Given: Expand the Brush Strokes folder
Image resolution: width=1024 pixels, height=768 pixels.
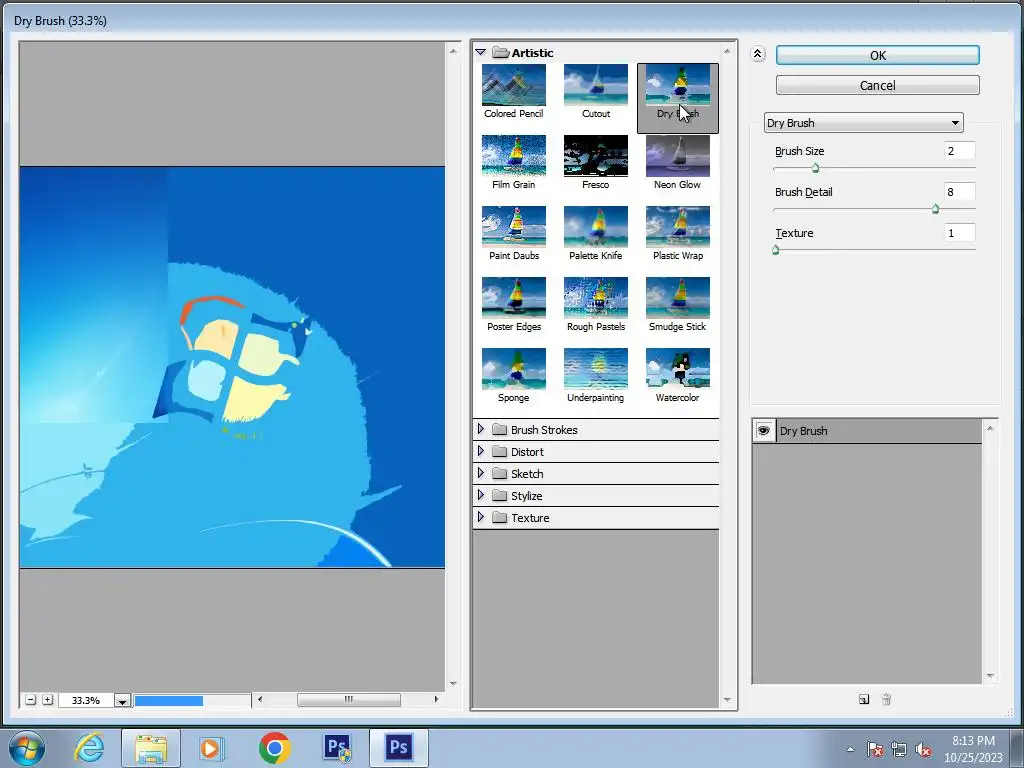Looking at the screenshot, I should click(481, 429).
